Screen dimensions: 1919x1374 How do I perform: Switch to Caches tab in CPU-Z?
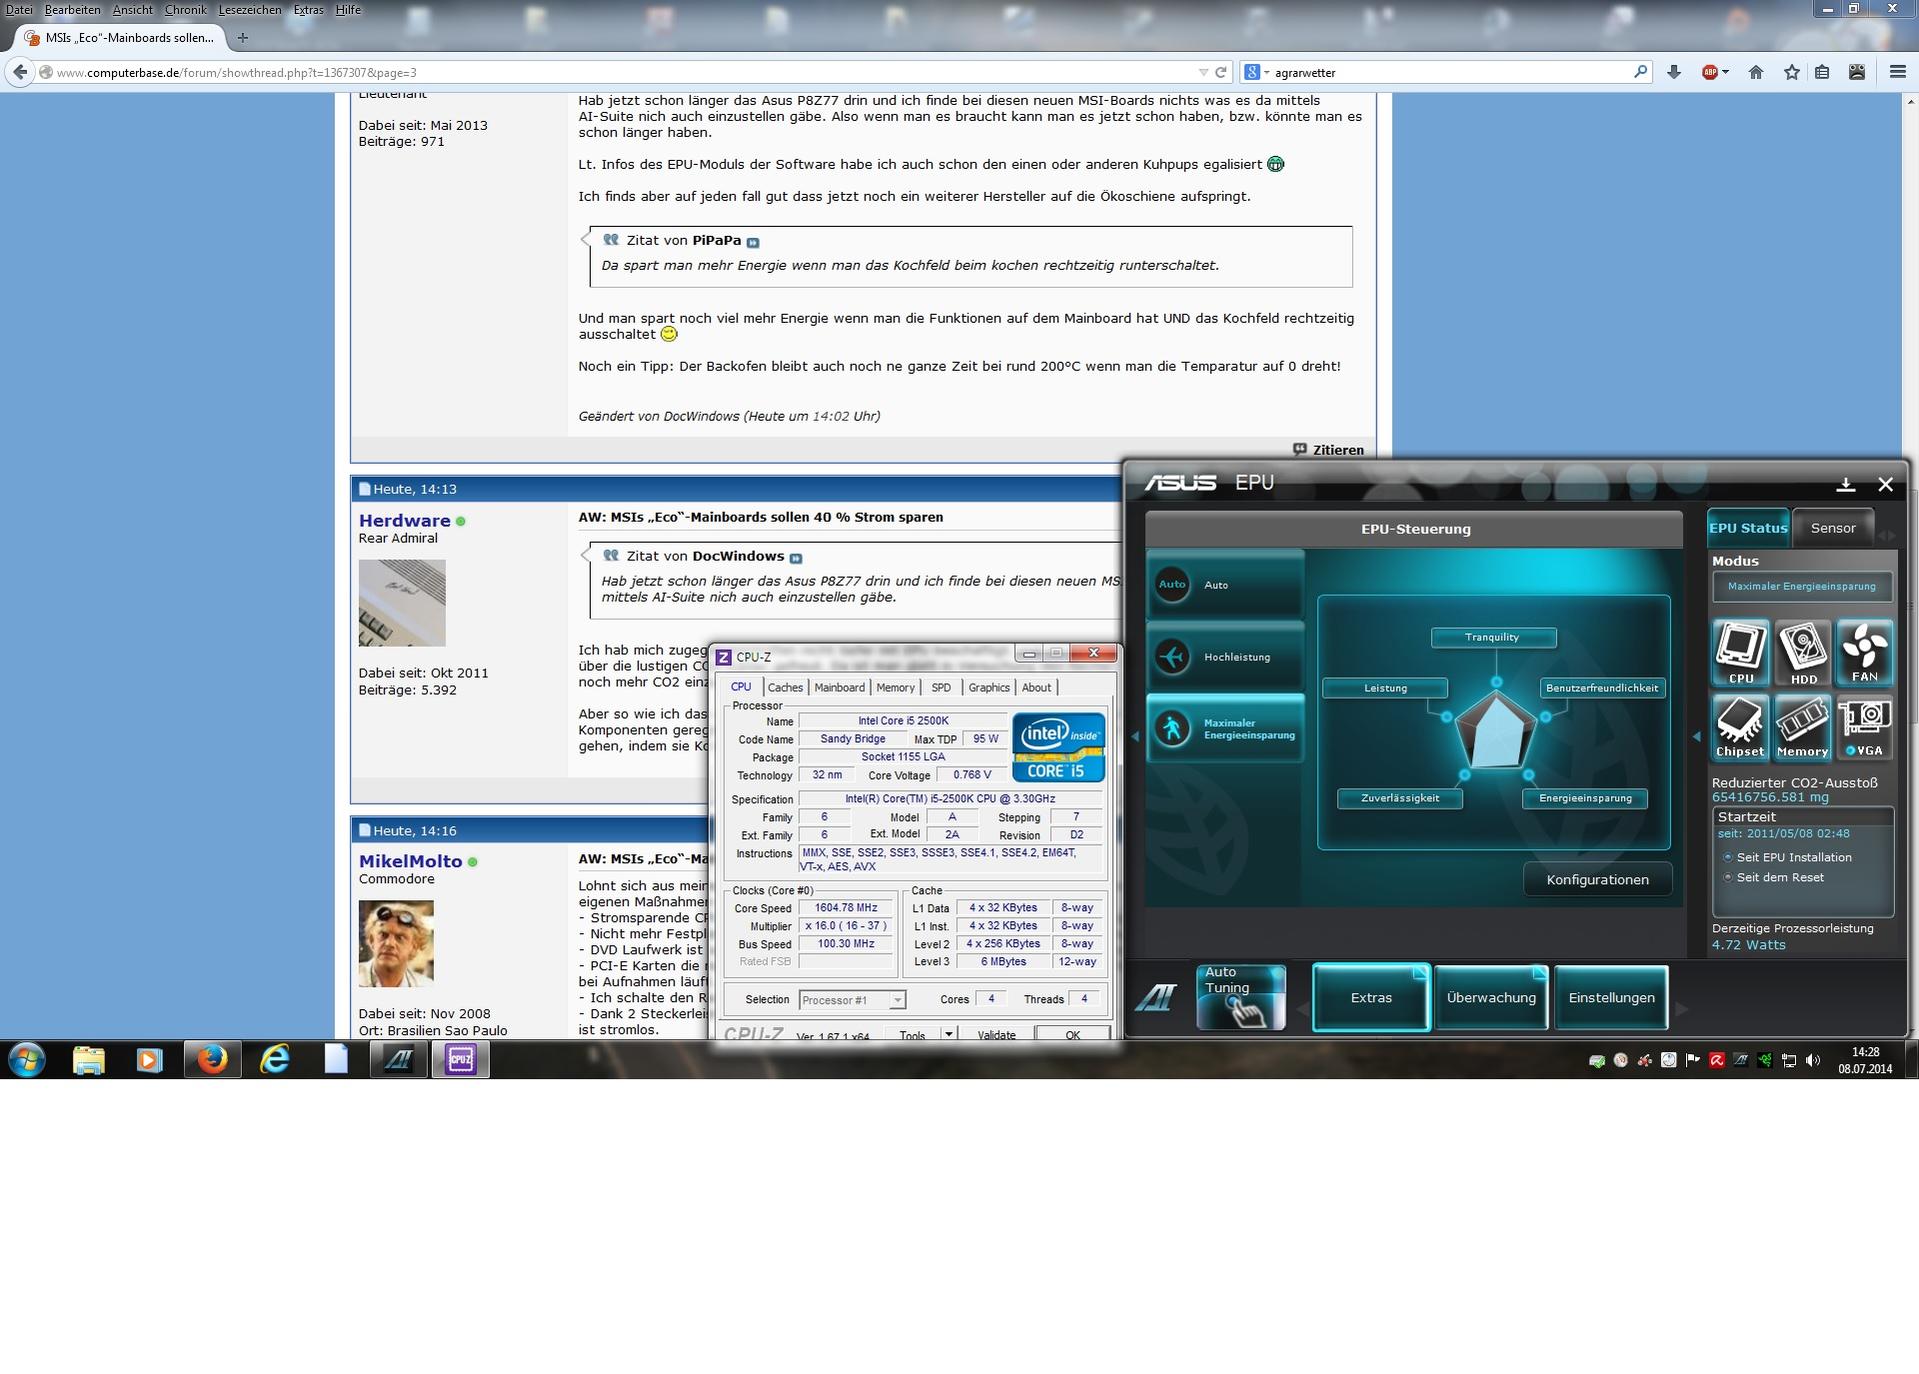pyautogui.click(x=785, y=687)
